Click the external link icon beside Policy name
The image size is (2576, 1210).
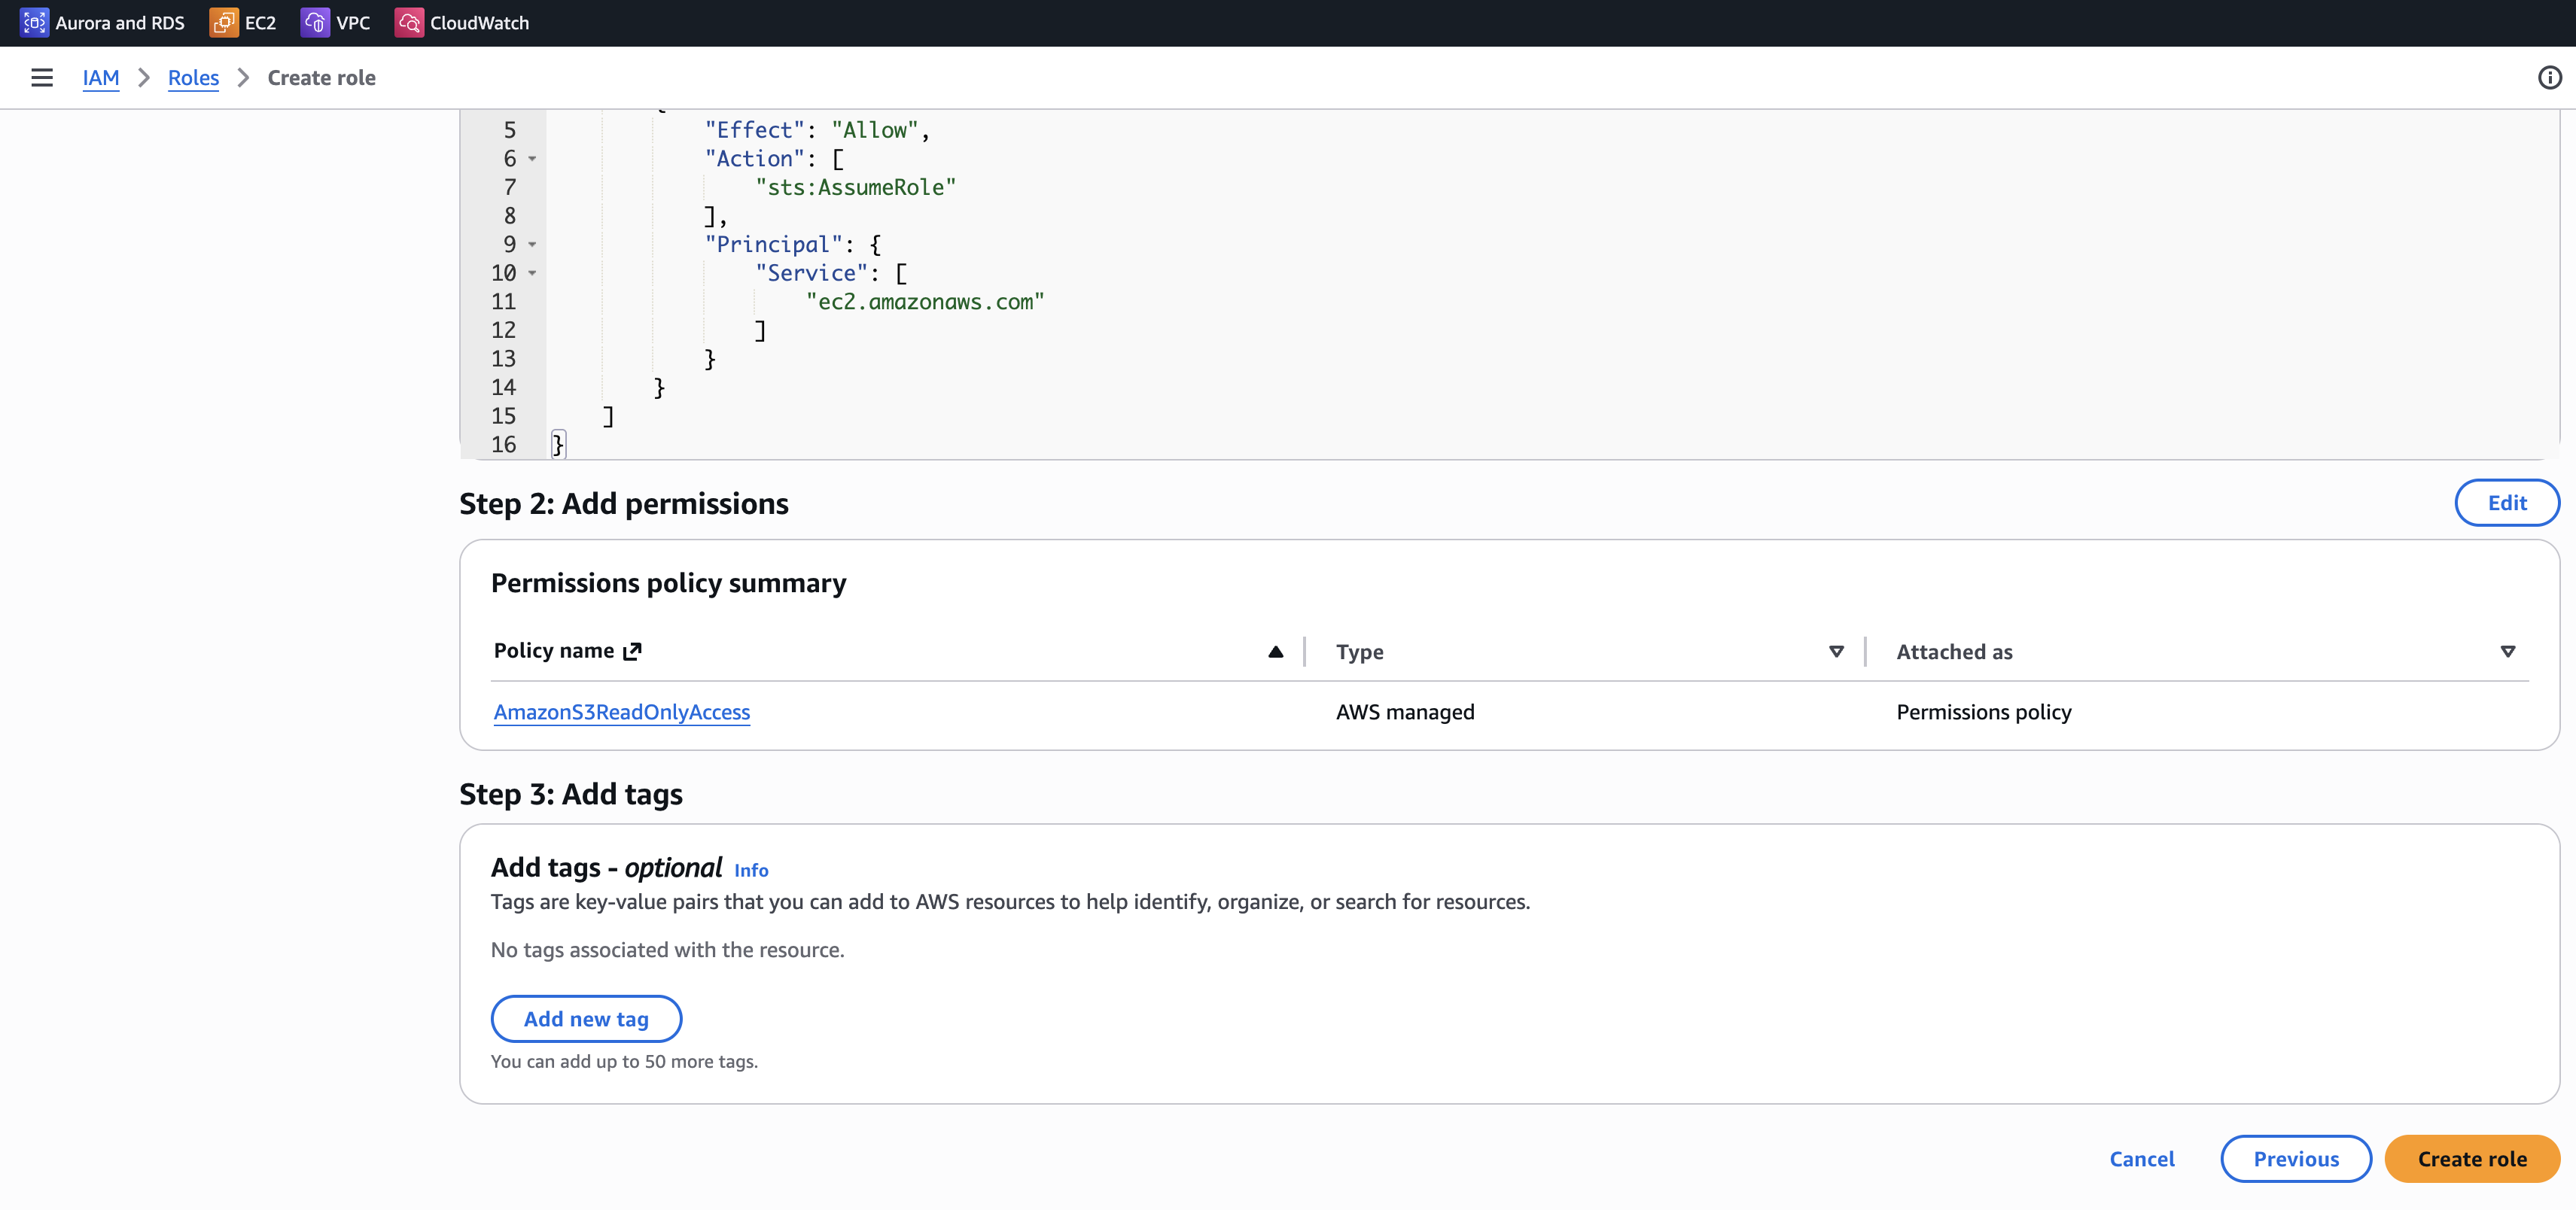[632, 652]
